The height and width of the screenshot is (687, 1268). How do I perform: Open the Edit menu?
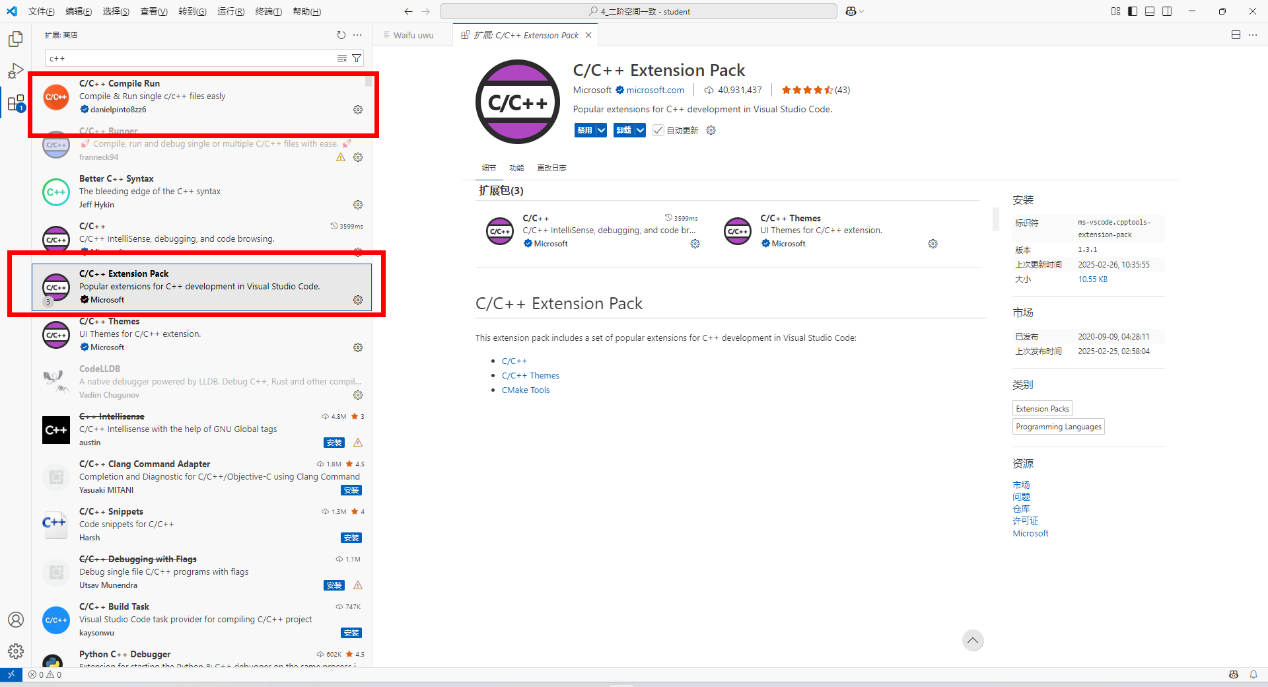pyautogui.click(x=79, y=11)
